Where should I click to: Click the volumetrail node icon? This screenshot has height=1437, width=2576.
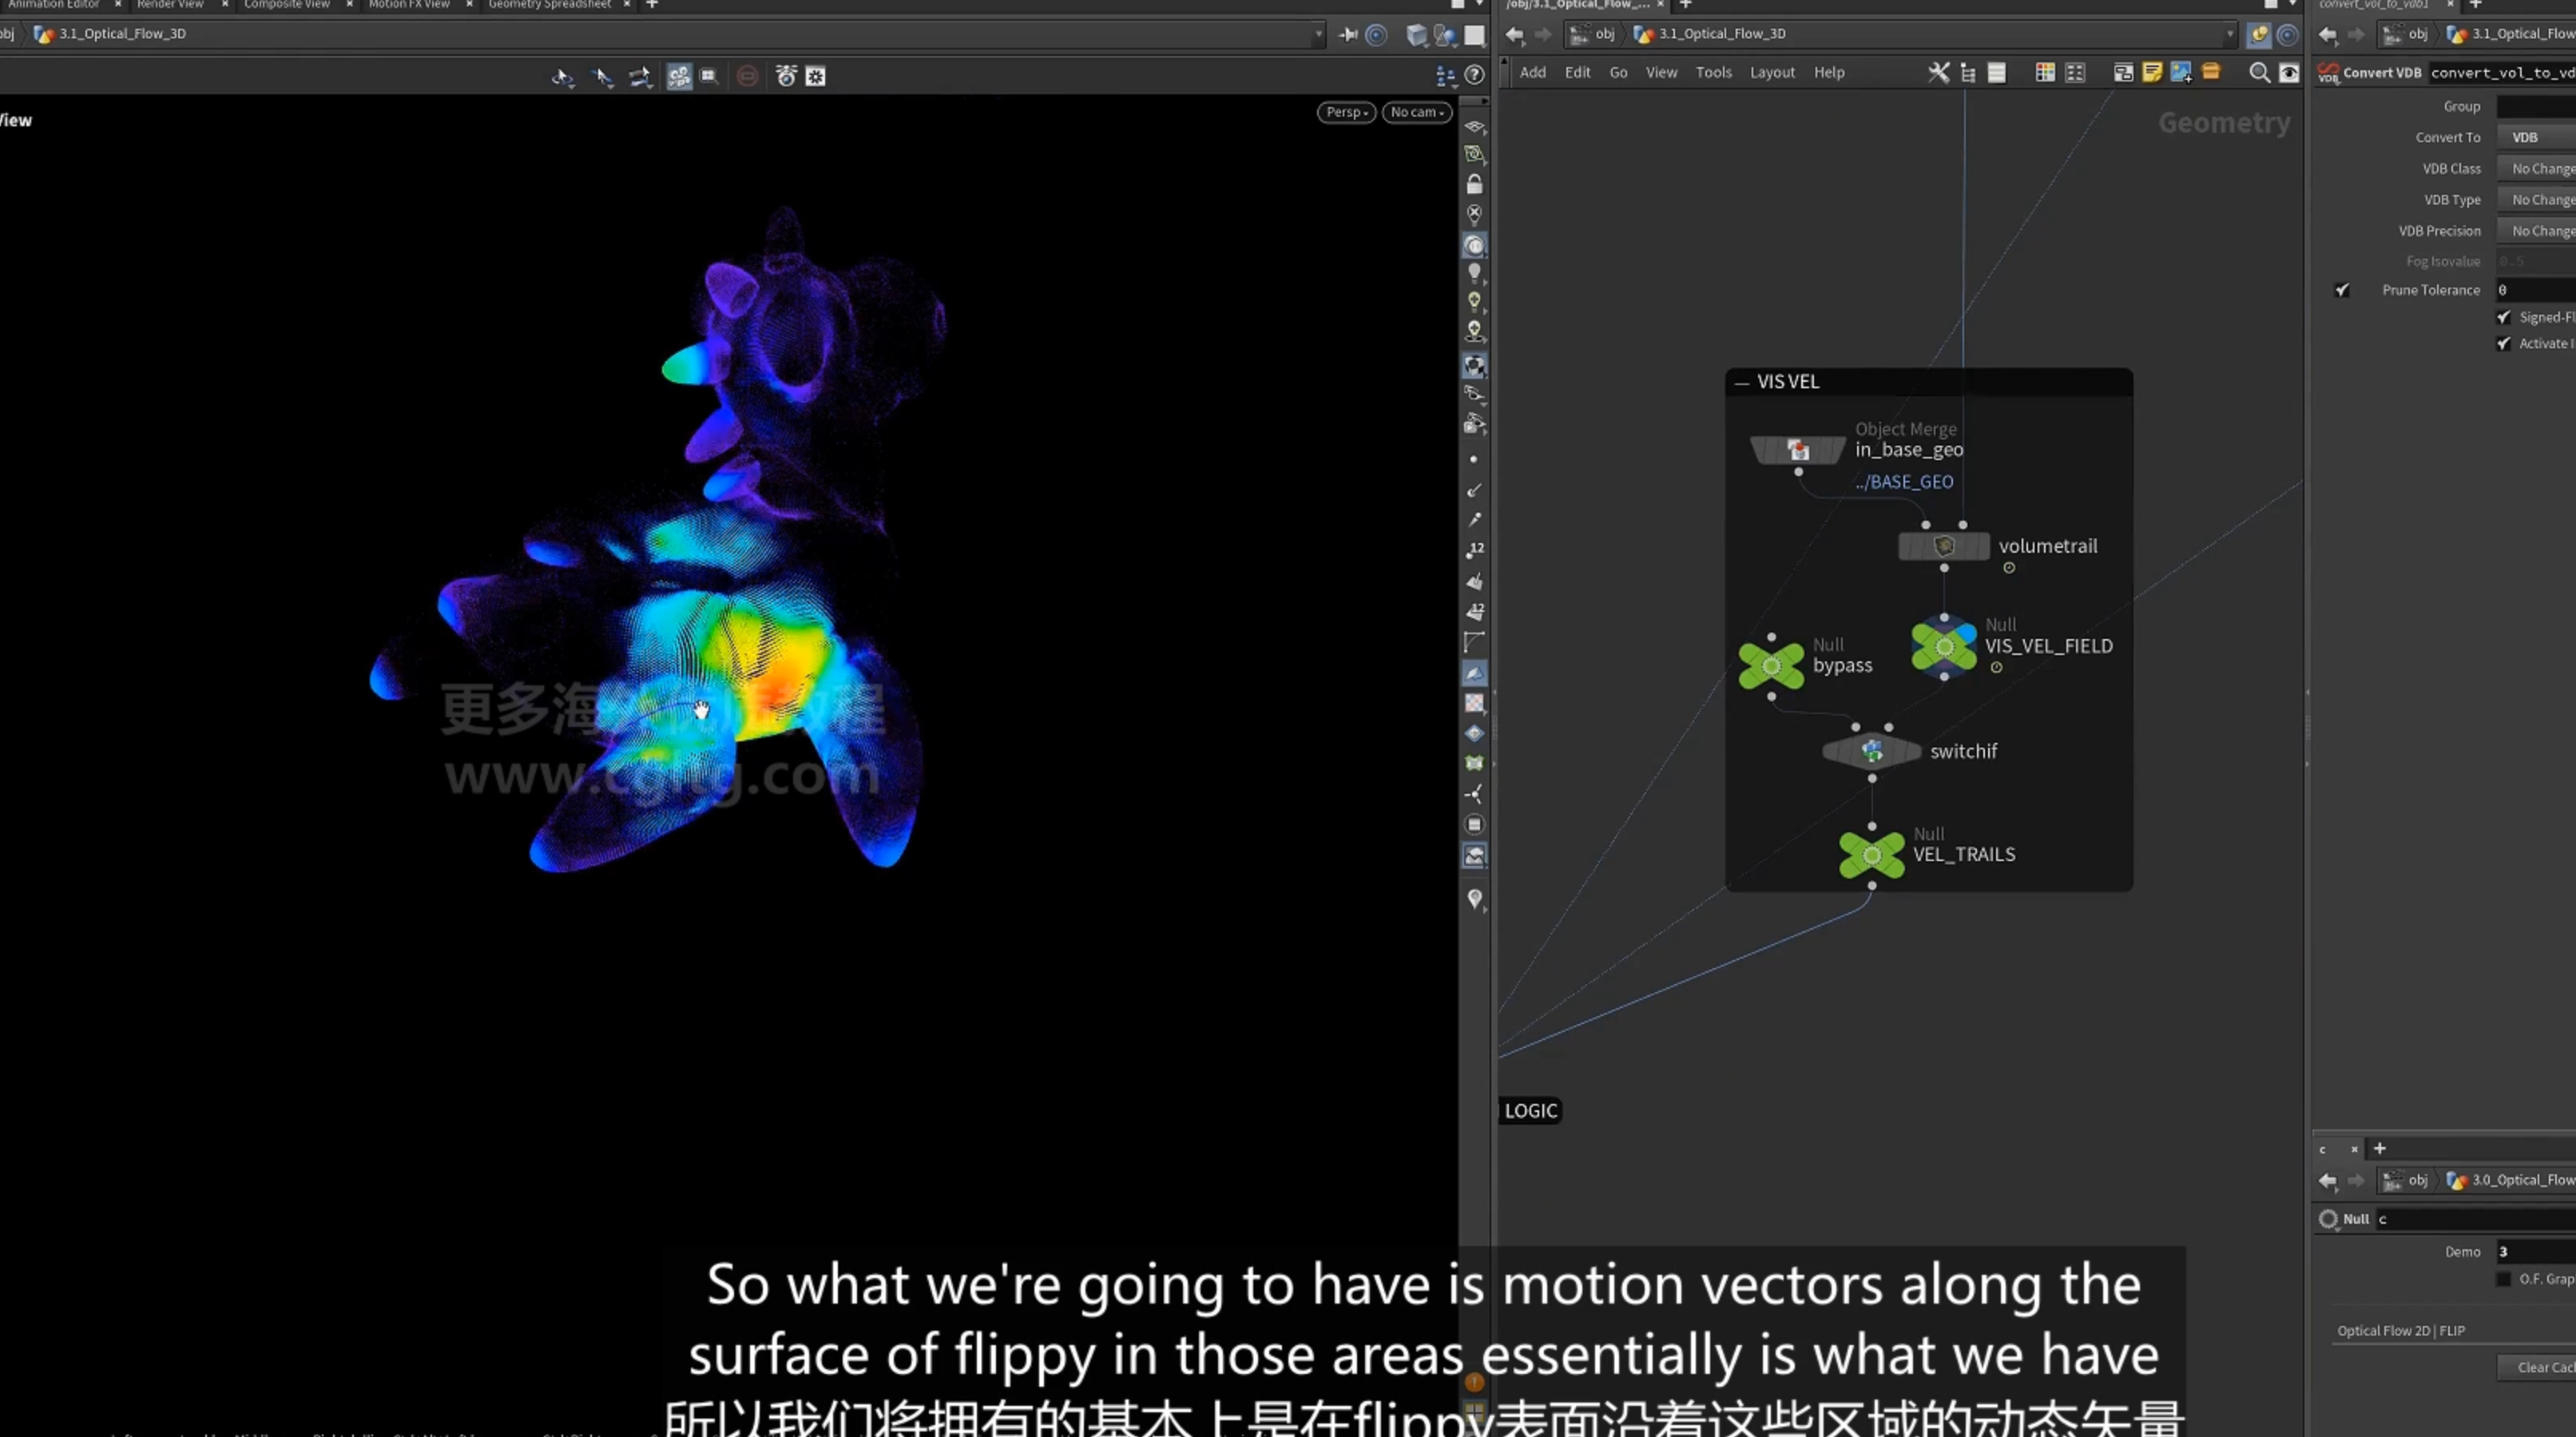tap(1944, 547)
